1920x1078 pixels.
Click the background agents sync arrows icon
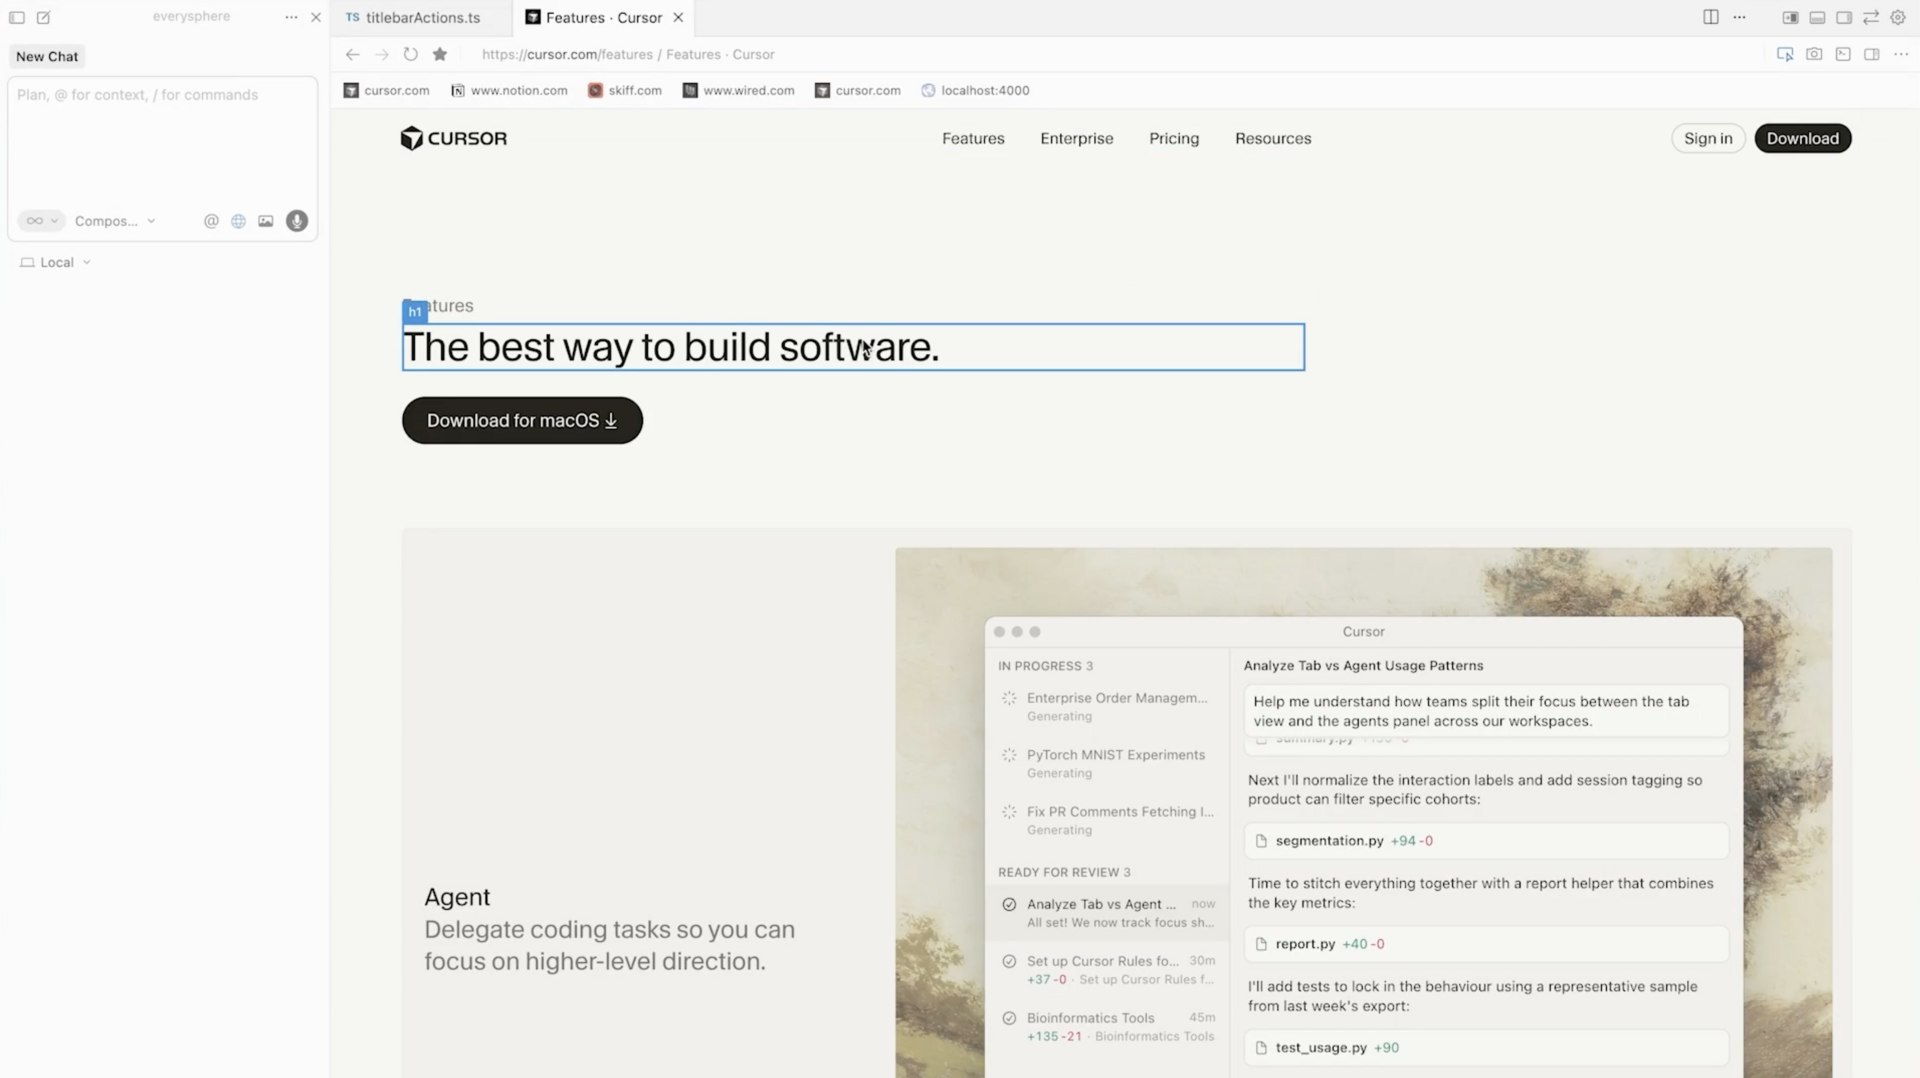point(1869,17)
